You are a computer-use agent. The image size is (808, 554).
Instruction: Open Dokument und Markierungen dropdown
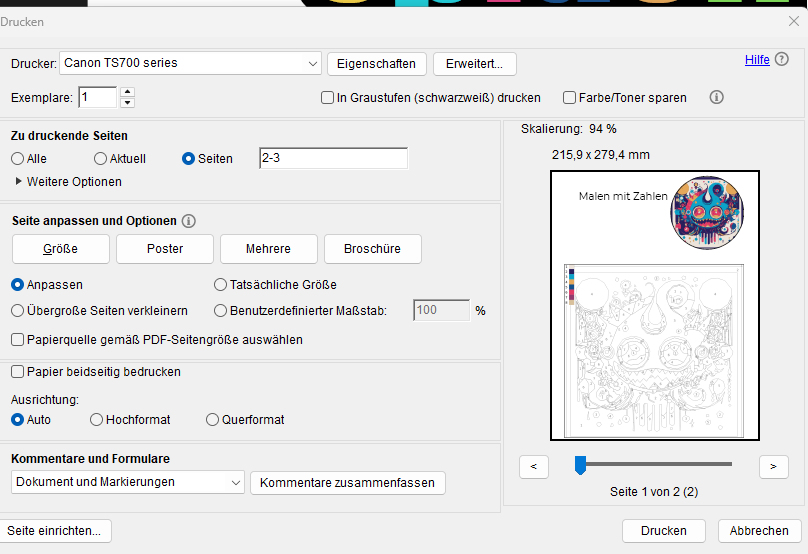pyautogui.click(x=128, y=482)
